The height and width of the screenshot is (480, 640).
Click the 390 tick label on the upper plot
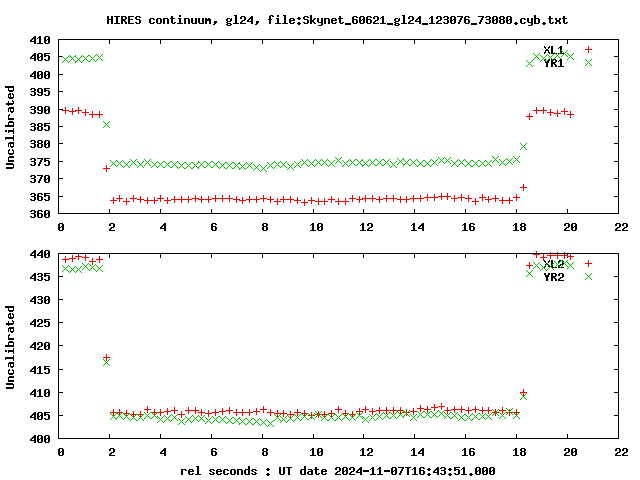(x=40, y=110)
